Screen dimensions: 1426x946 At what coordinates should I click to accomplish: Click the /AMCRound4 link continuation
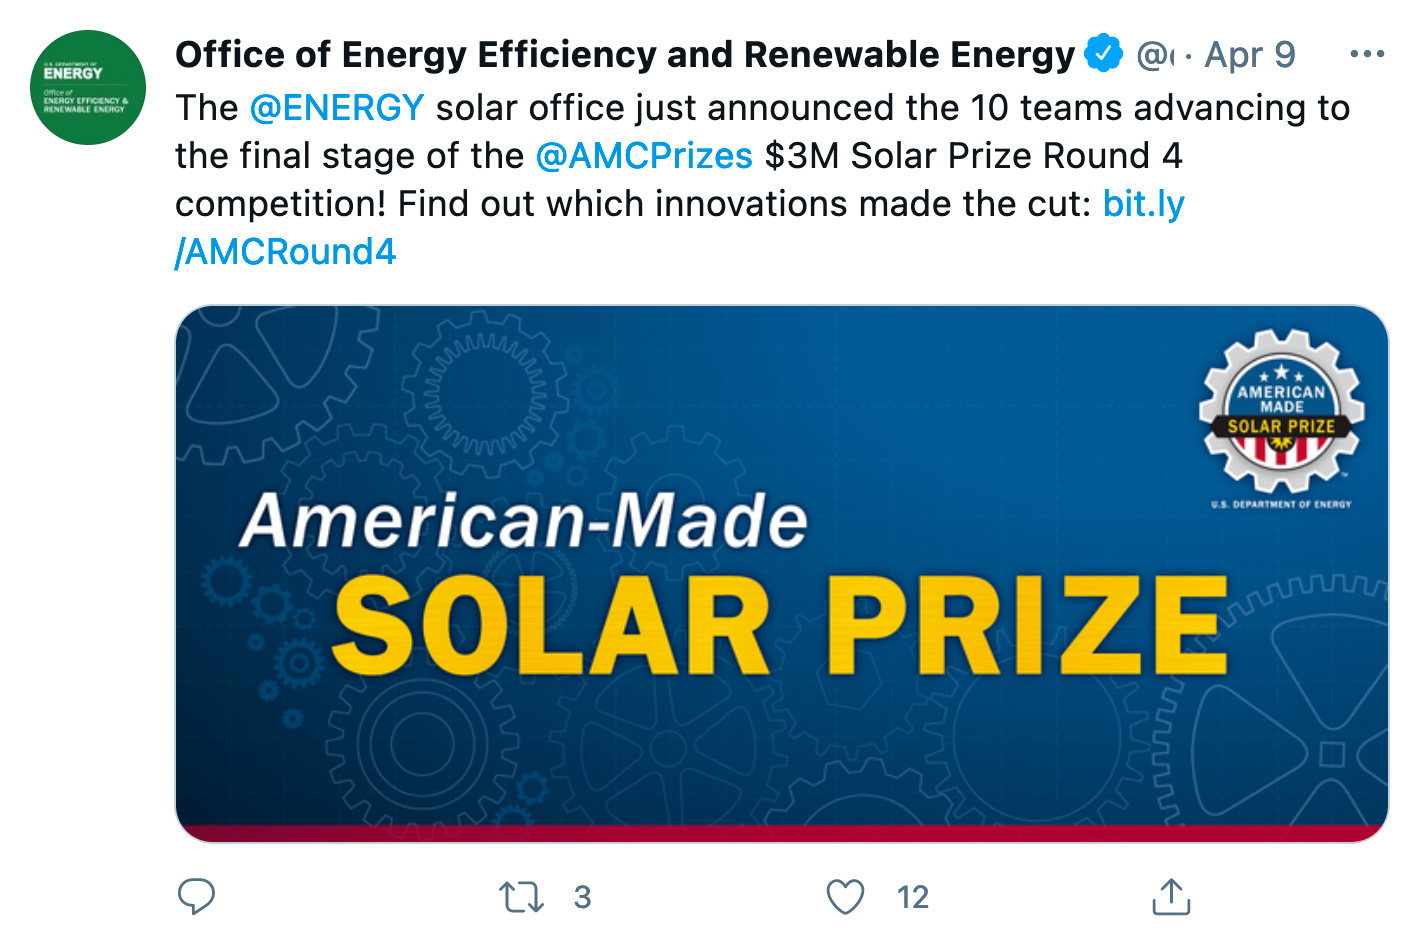[x=286, y=252]
